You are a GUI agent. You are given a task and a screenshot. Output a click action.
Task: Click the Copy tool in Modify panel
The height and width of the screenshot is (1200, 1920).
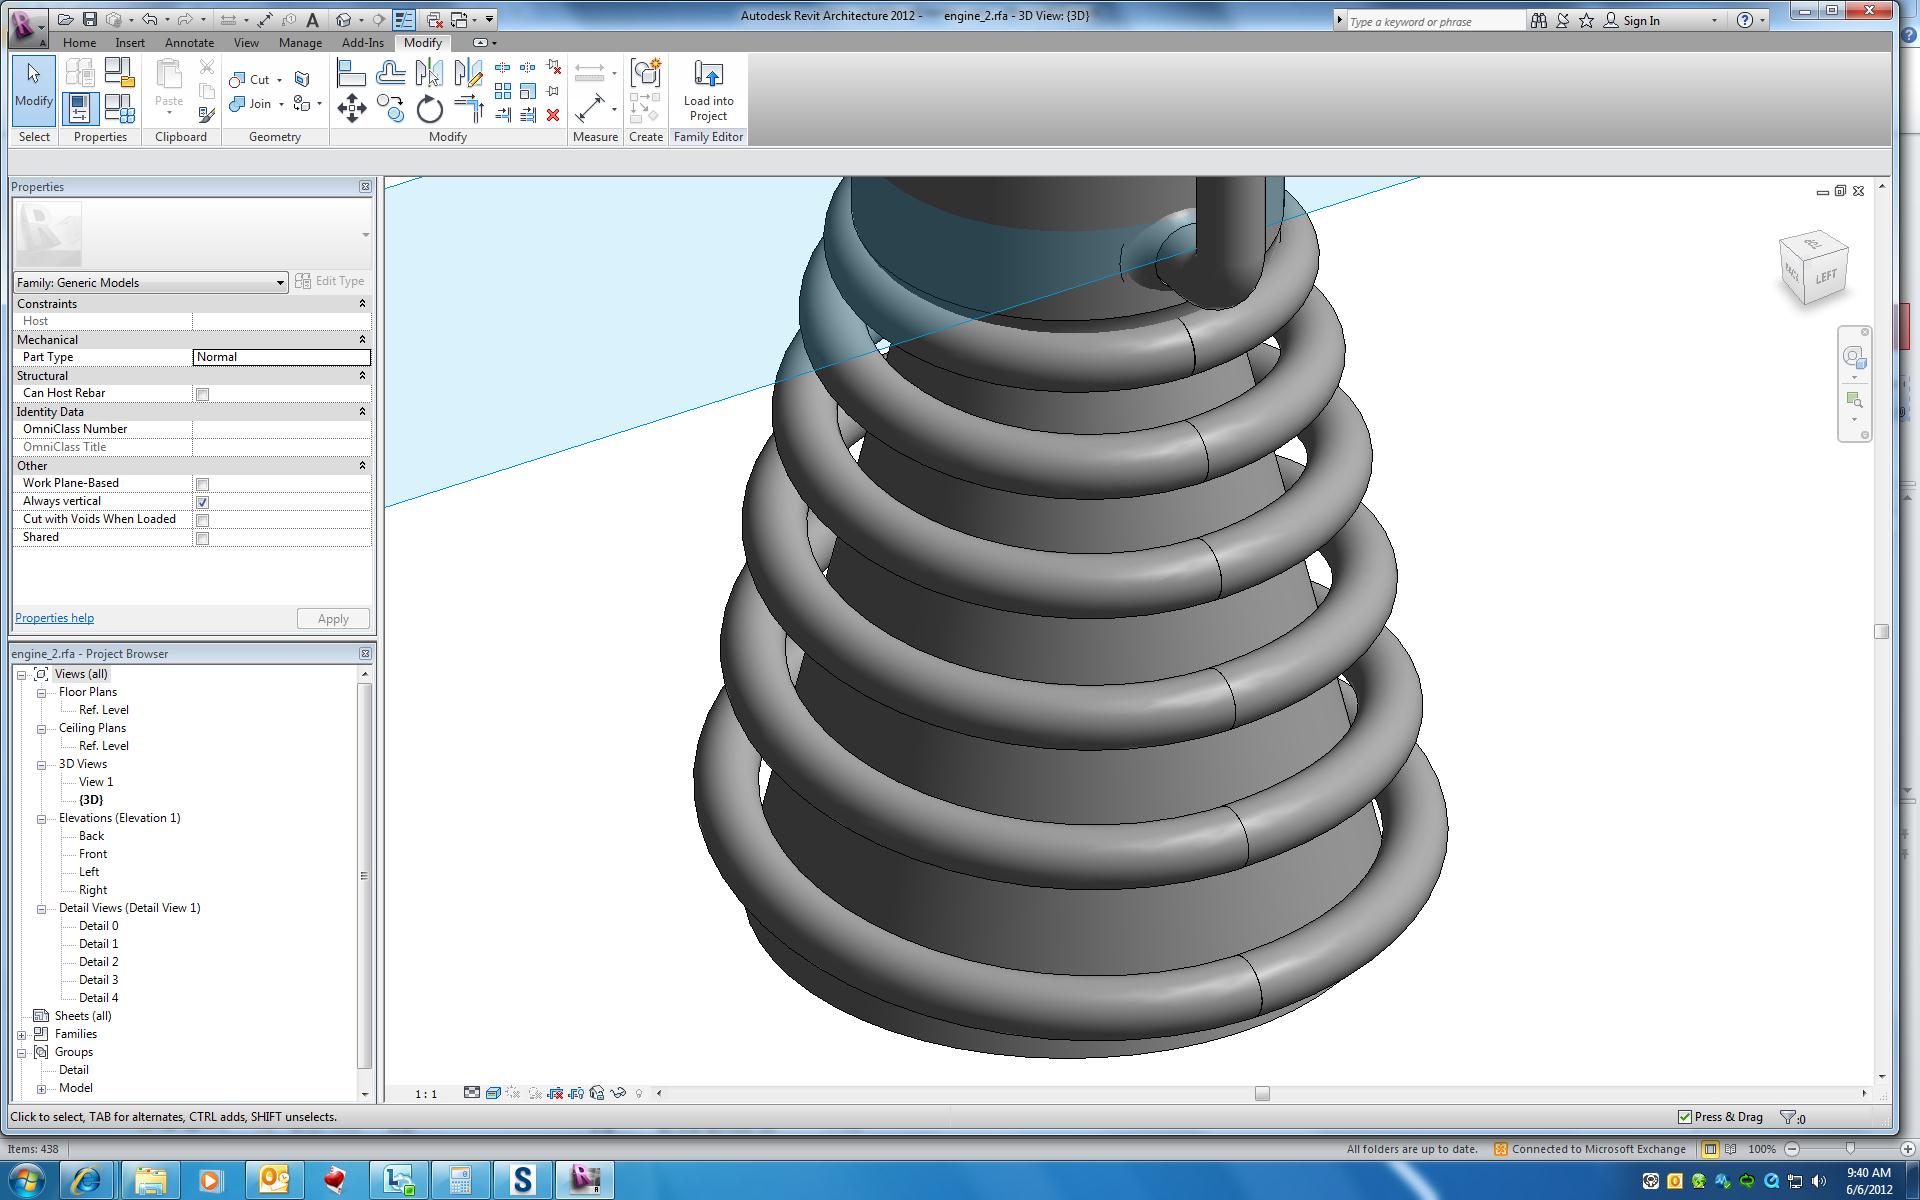pos(390,108)
